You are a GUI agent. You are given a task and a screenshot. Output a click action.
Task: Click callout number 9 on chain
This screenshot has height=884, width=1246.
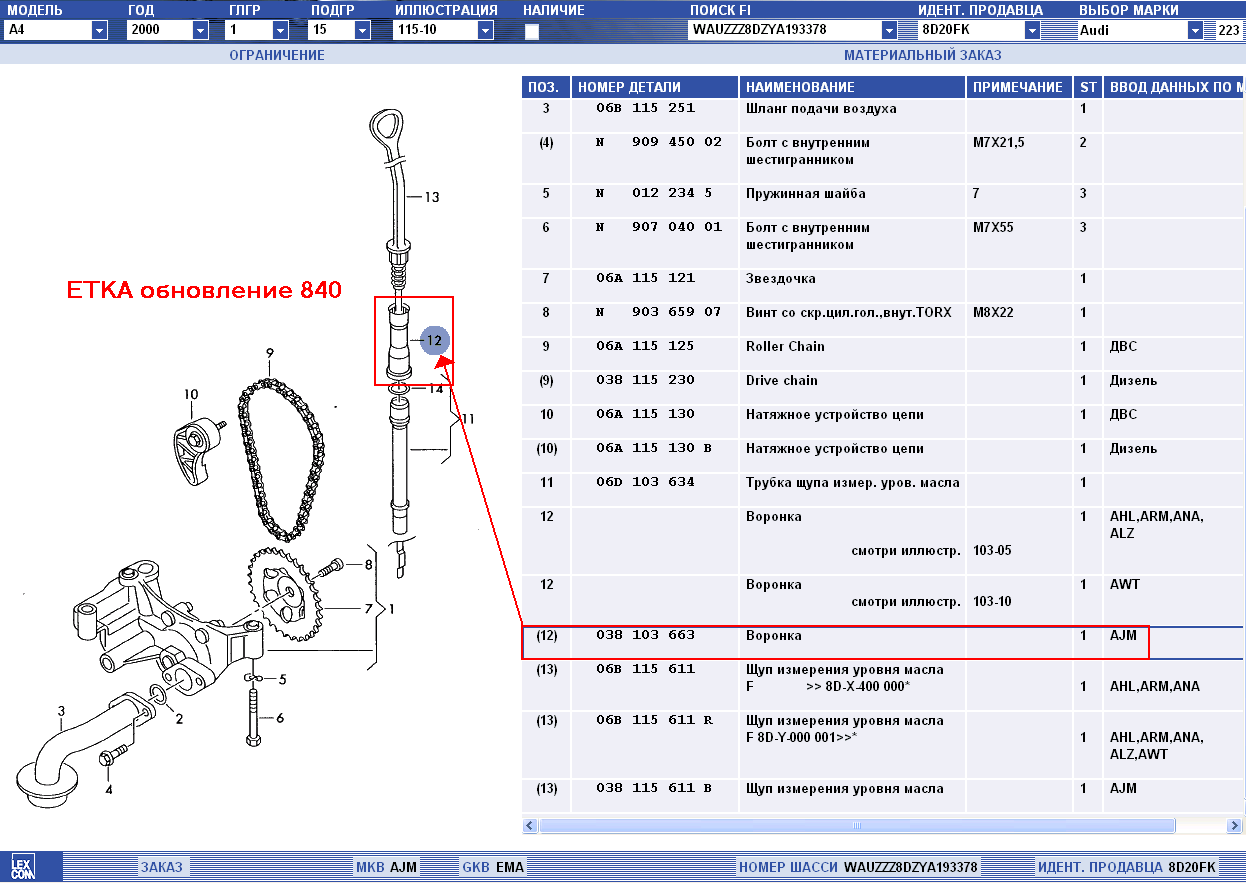point(269,353)
